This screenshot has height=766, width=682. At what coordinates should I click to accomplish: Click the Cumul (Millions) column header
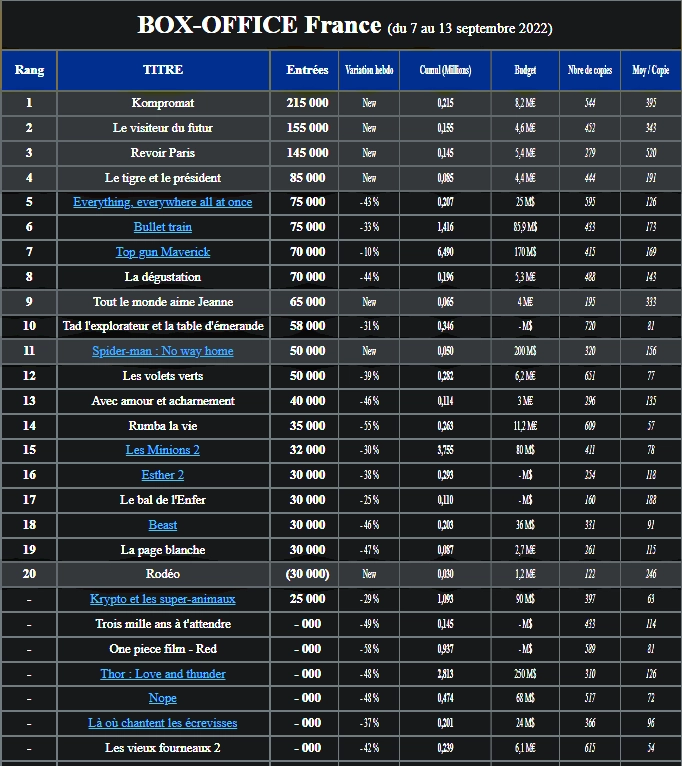[445, 70]
